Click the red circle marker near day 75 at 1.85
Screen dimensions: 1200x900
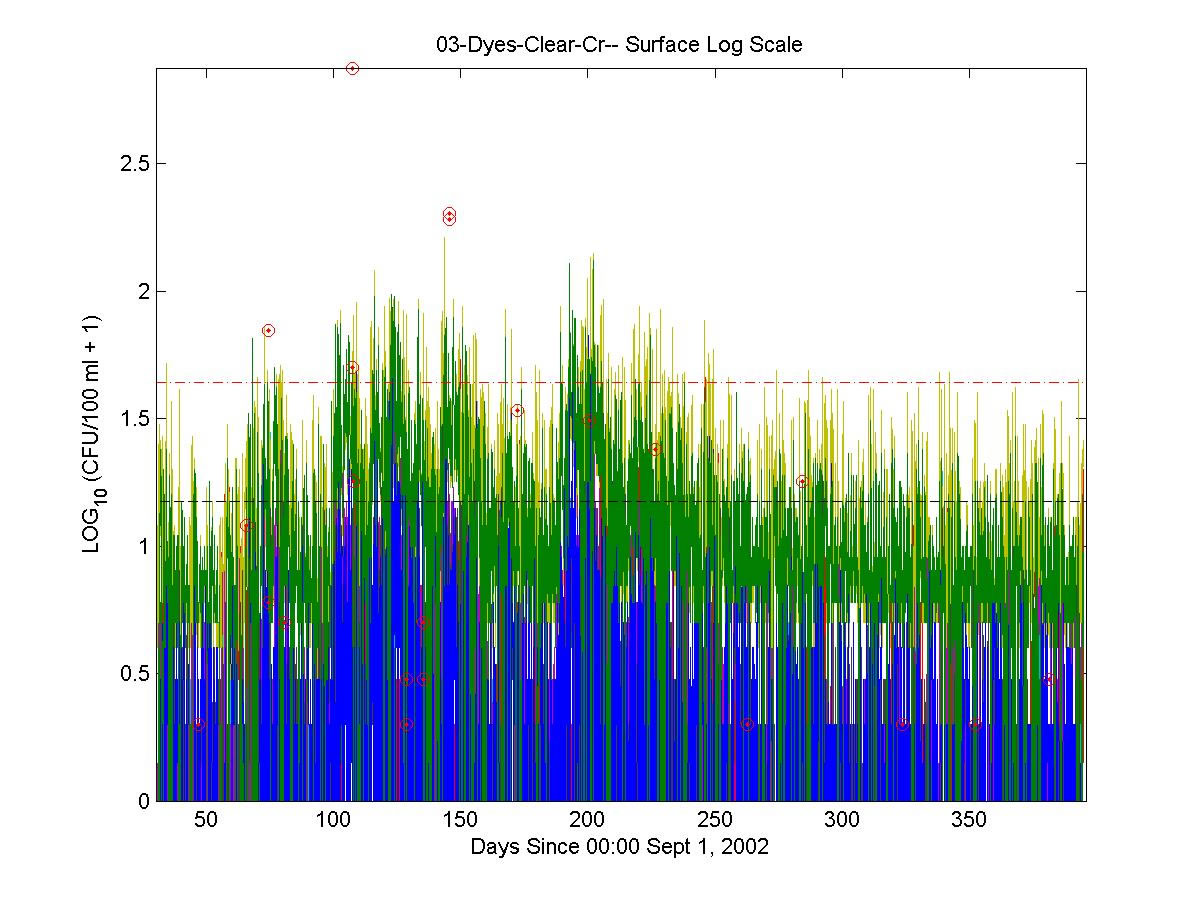(x=268, y=330)
